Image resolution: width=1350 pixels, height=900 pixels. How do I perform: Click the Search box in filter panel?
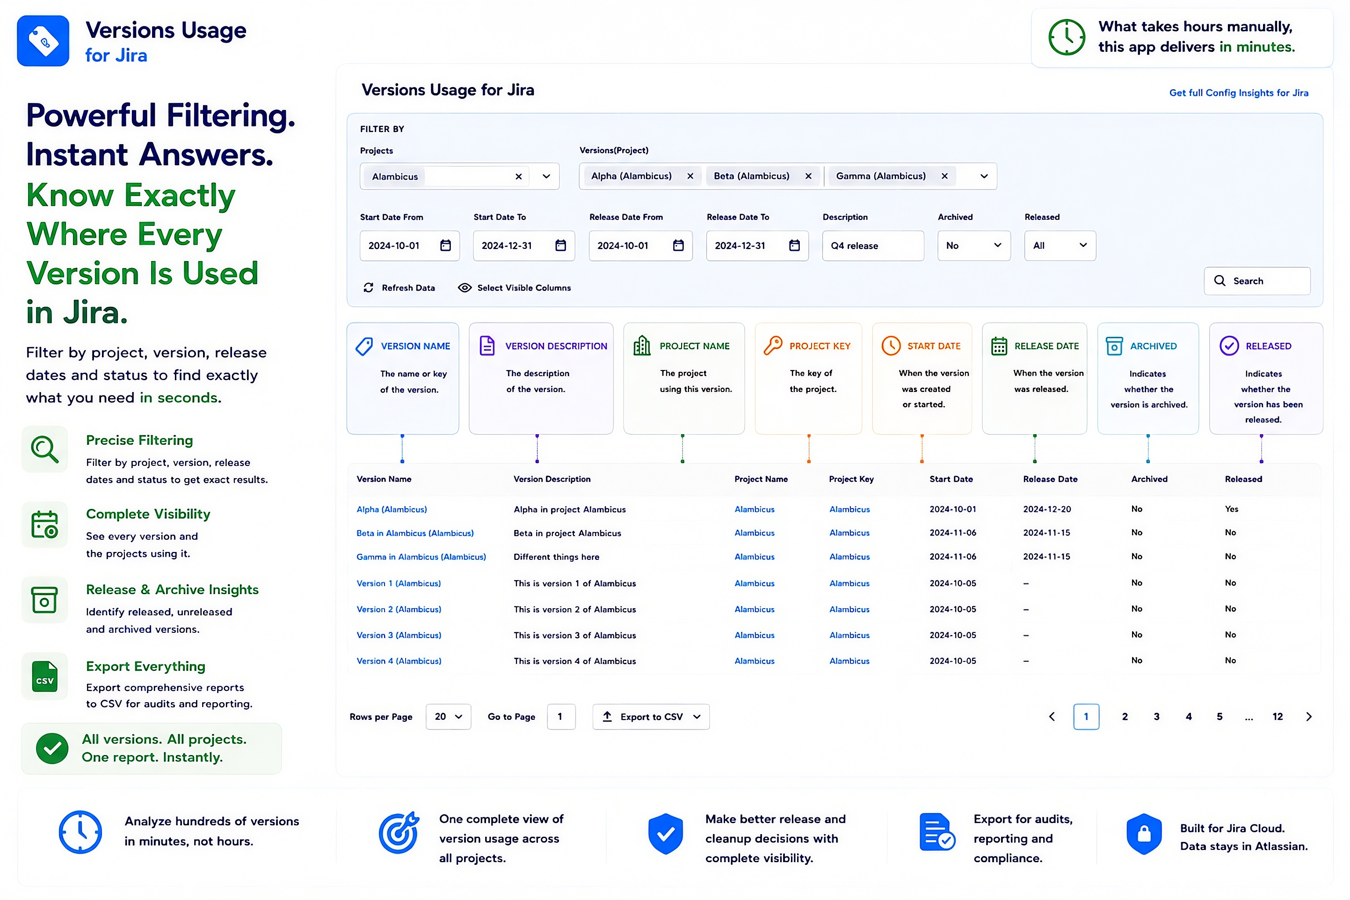(1257, 281)
